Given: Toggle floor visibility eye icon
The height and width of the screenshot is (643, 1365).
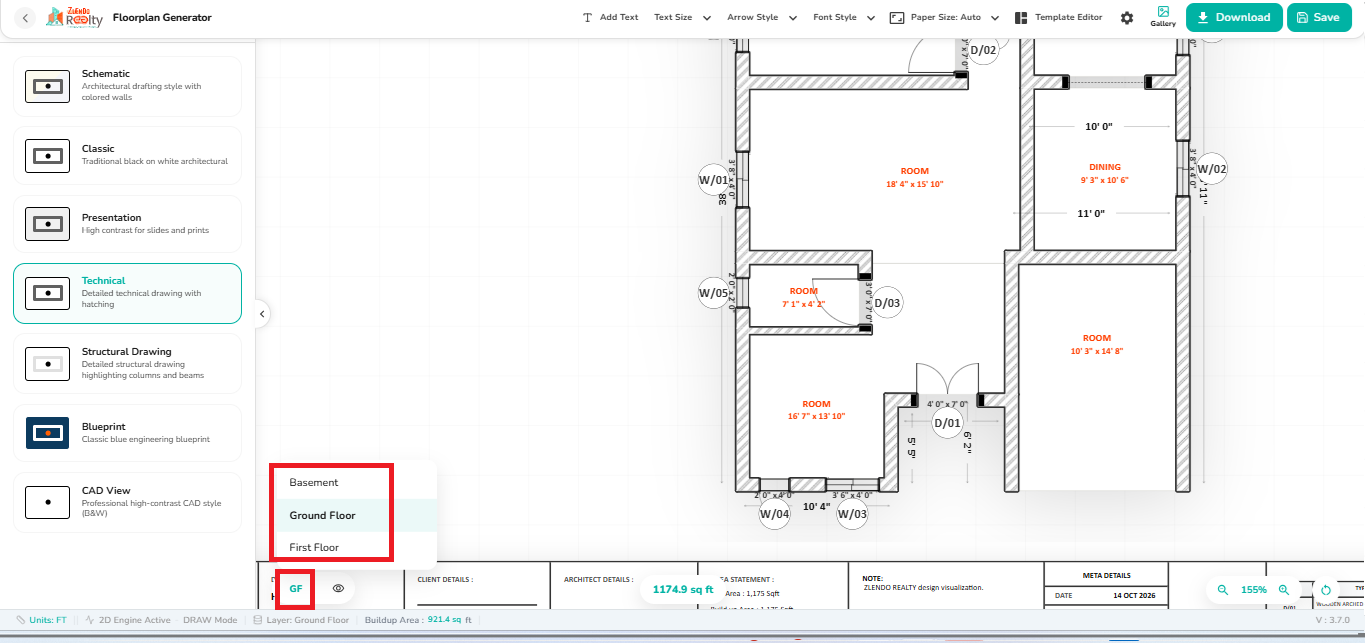Looking at the screenshot, I should (339, 589).
